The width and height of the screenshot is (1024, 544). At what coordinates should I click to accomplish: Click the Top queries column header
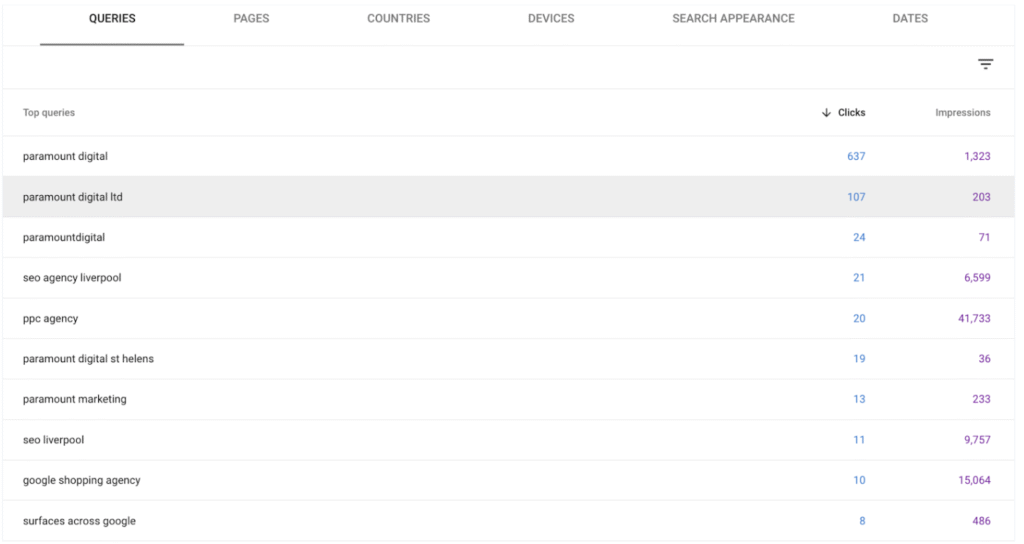click(x=49, y=112)
